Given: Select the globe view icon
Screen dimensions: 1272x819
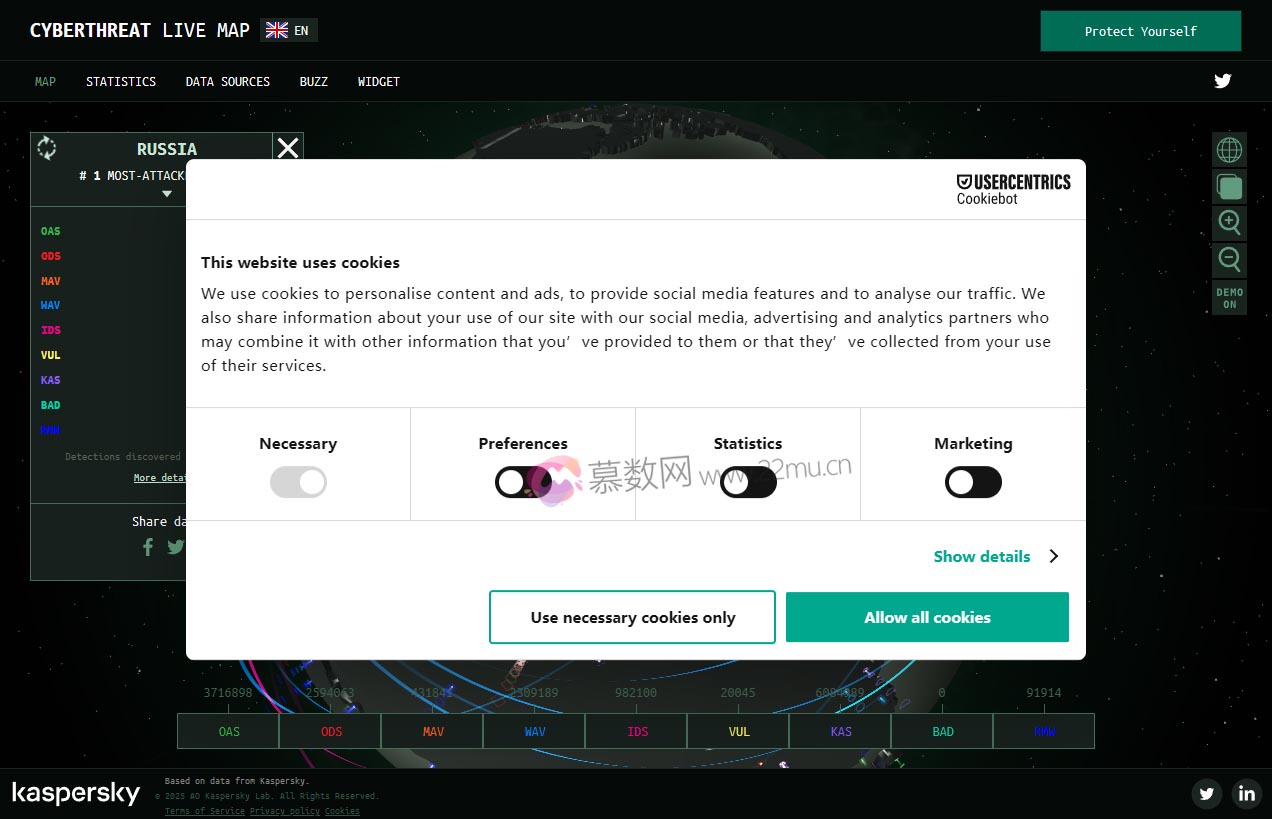Looking at the screenshot, I should point(1229,149).
